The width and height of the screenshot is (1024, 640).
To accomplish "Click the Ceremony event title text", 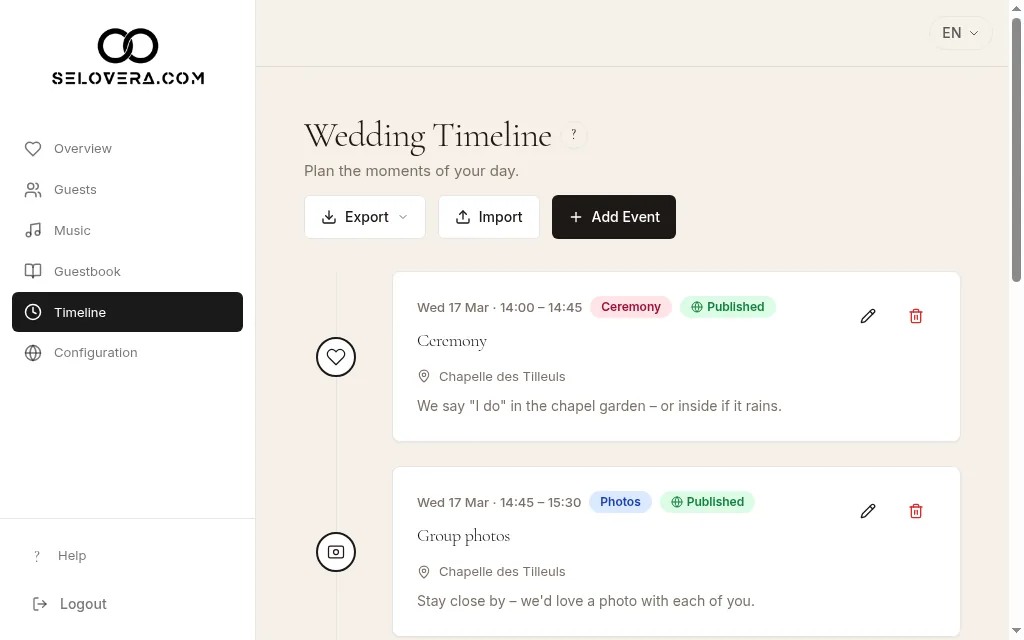I will (x=452, y=341).
